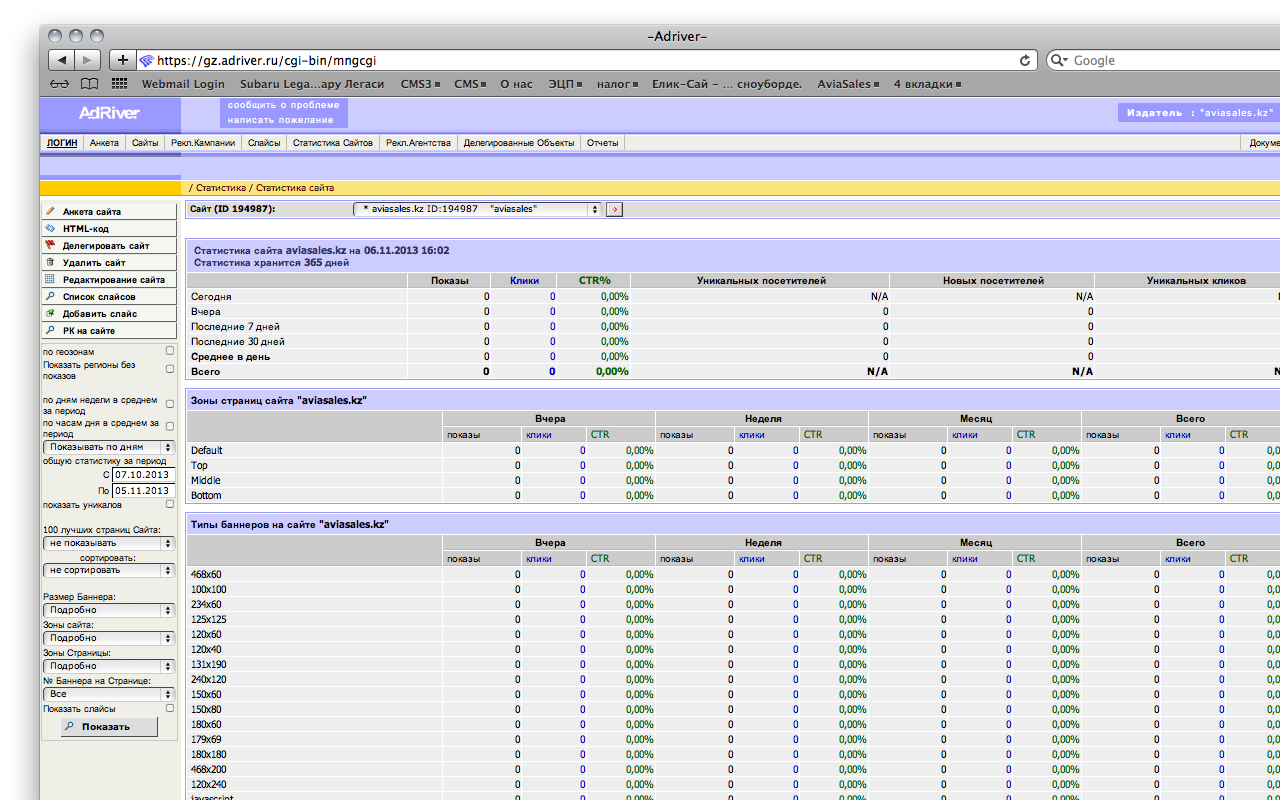Switch to the Отчеты menu tab
The width and height of the screenshot is (1280, 800).
pyautogui.click(x=603, y=143)
